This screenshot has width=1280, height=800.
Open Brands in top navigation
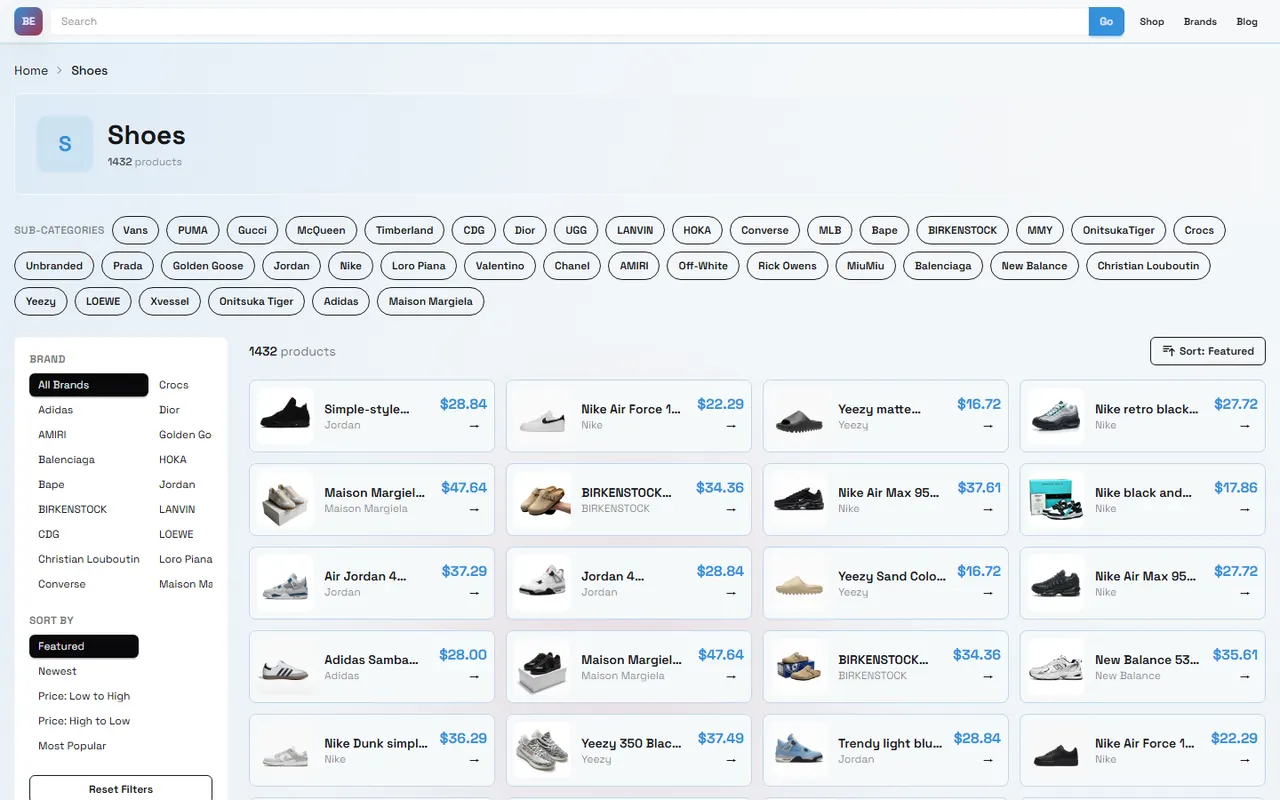pyautogui.click(x=1200, y=21)
